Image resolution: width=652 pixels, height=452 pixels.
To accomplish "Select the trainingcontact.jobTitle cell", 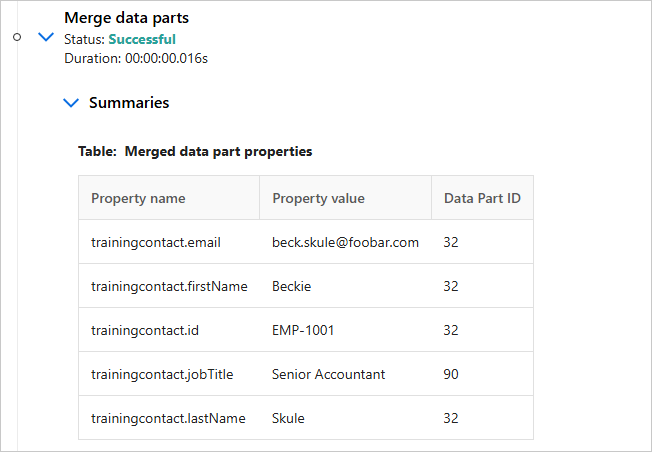I will (169, 374).
